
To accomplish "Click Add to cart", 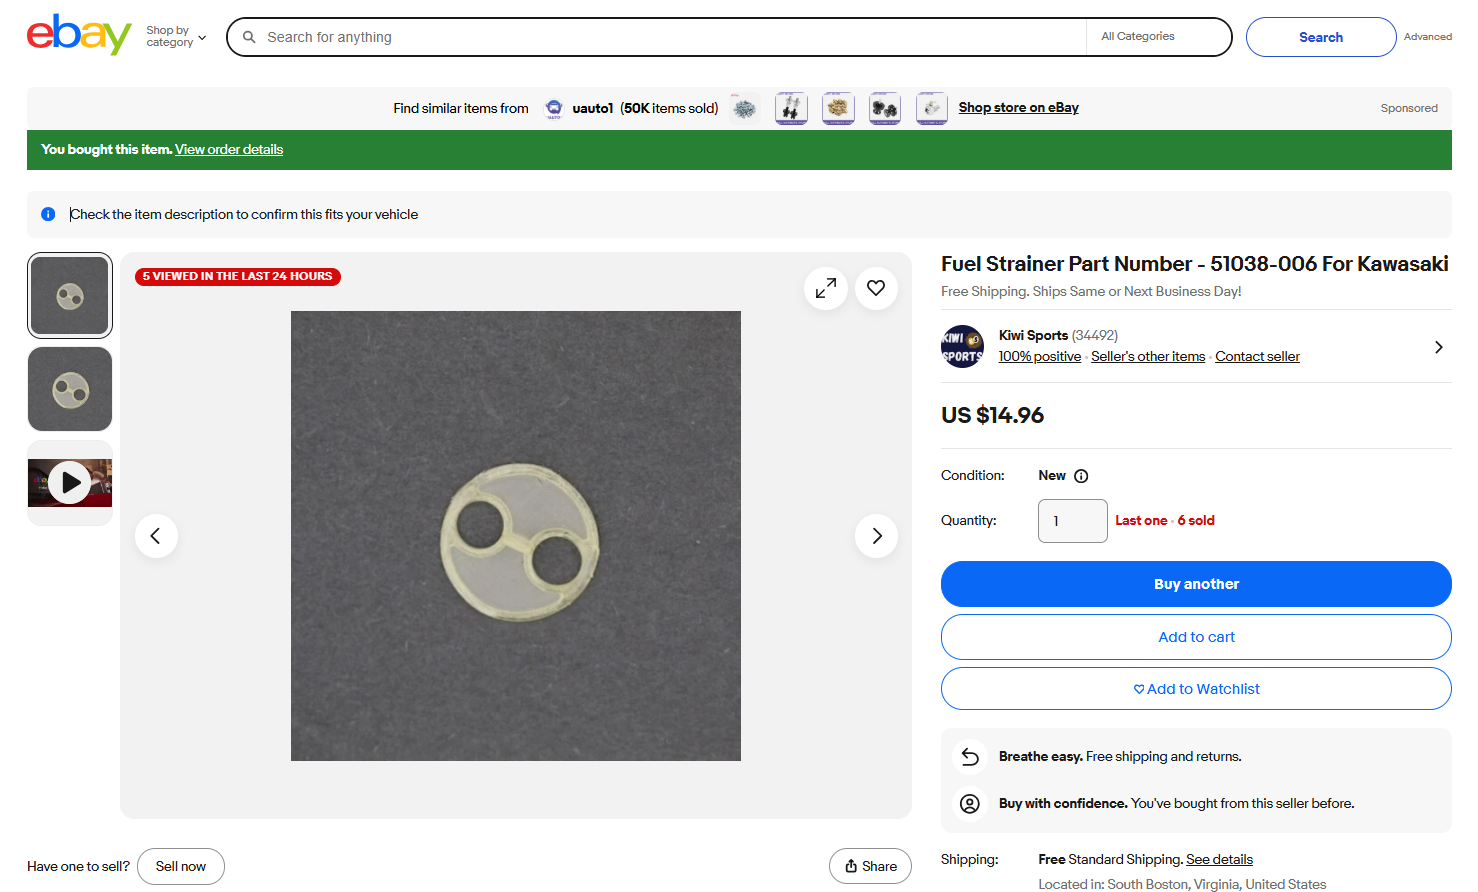I will 1196,637.
